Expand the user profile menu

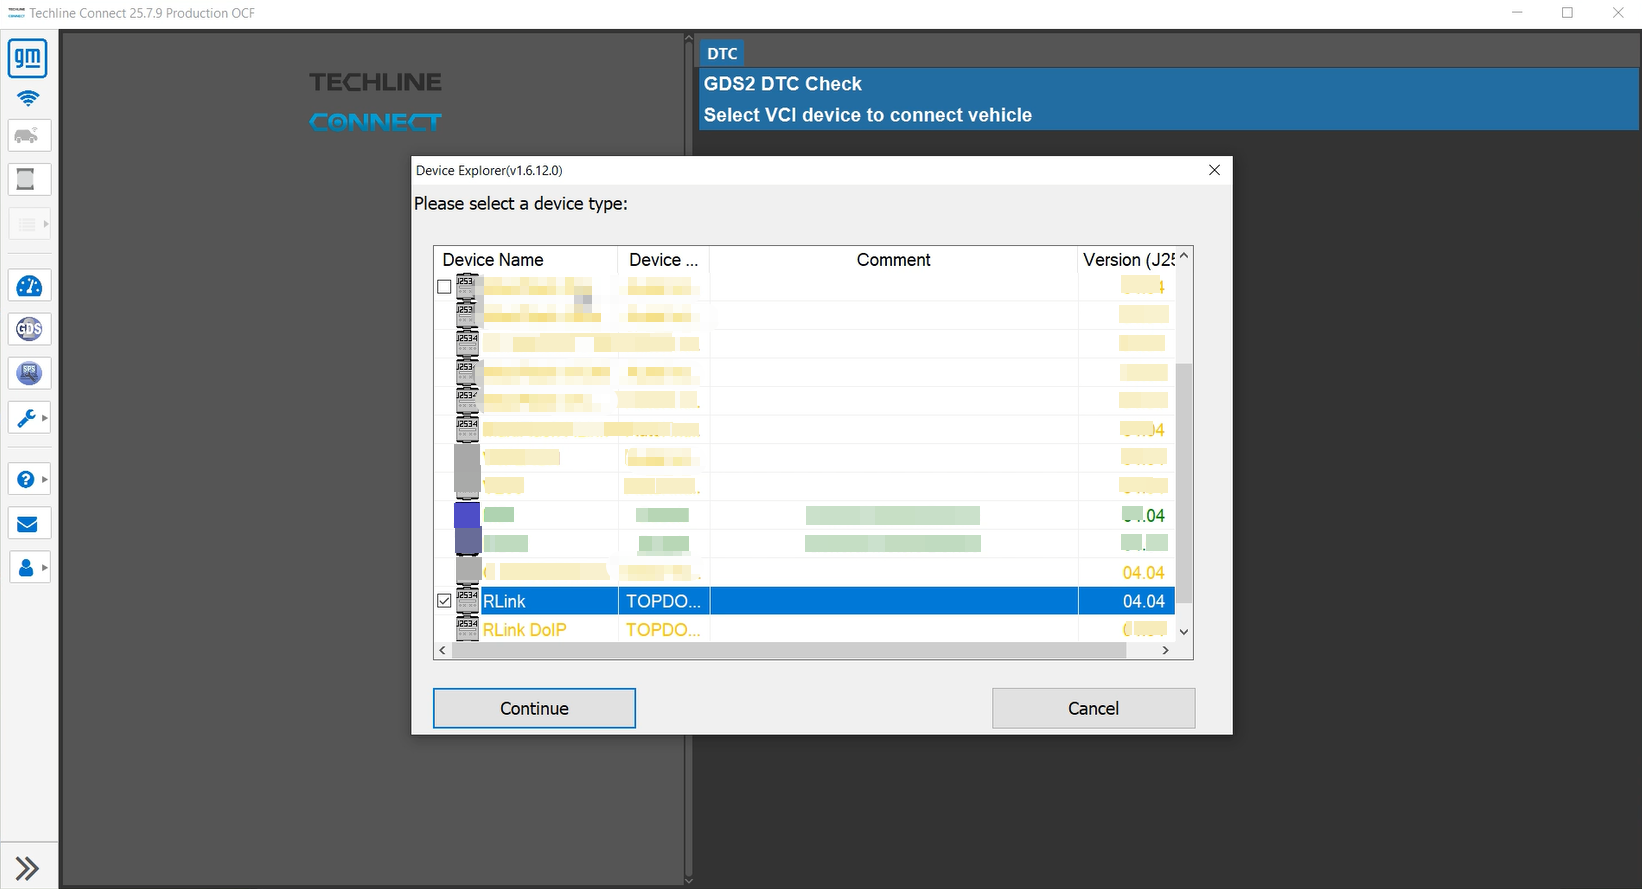44,568
